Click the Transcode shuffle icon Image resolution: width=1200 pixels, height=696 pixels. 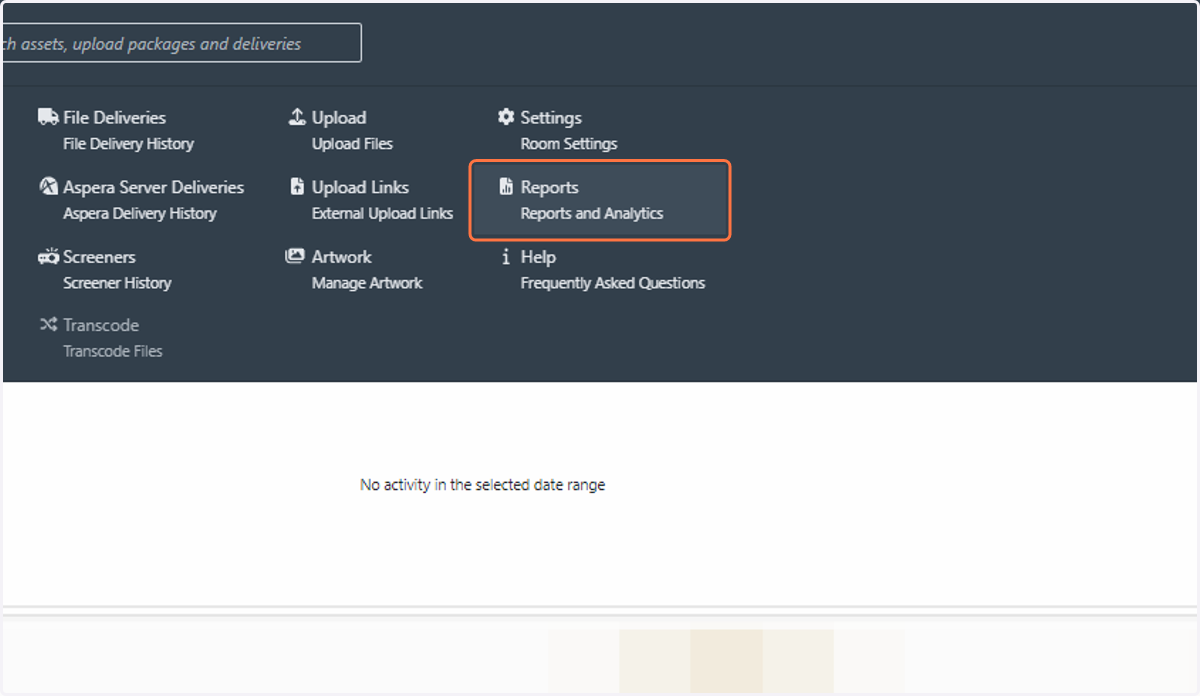(48, 325)
